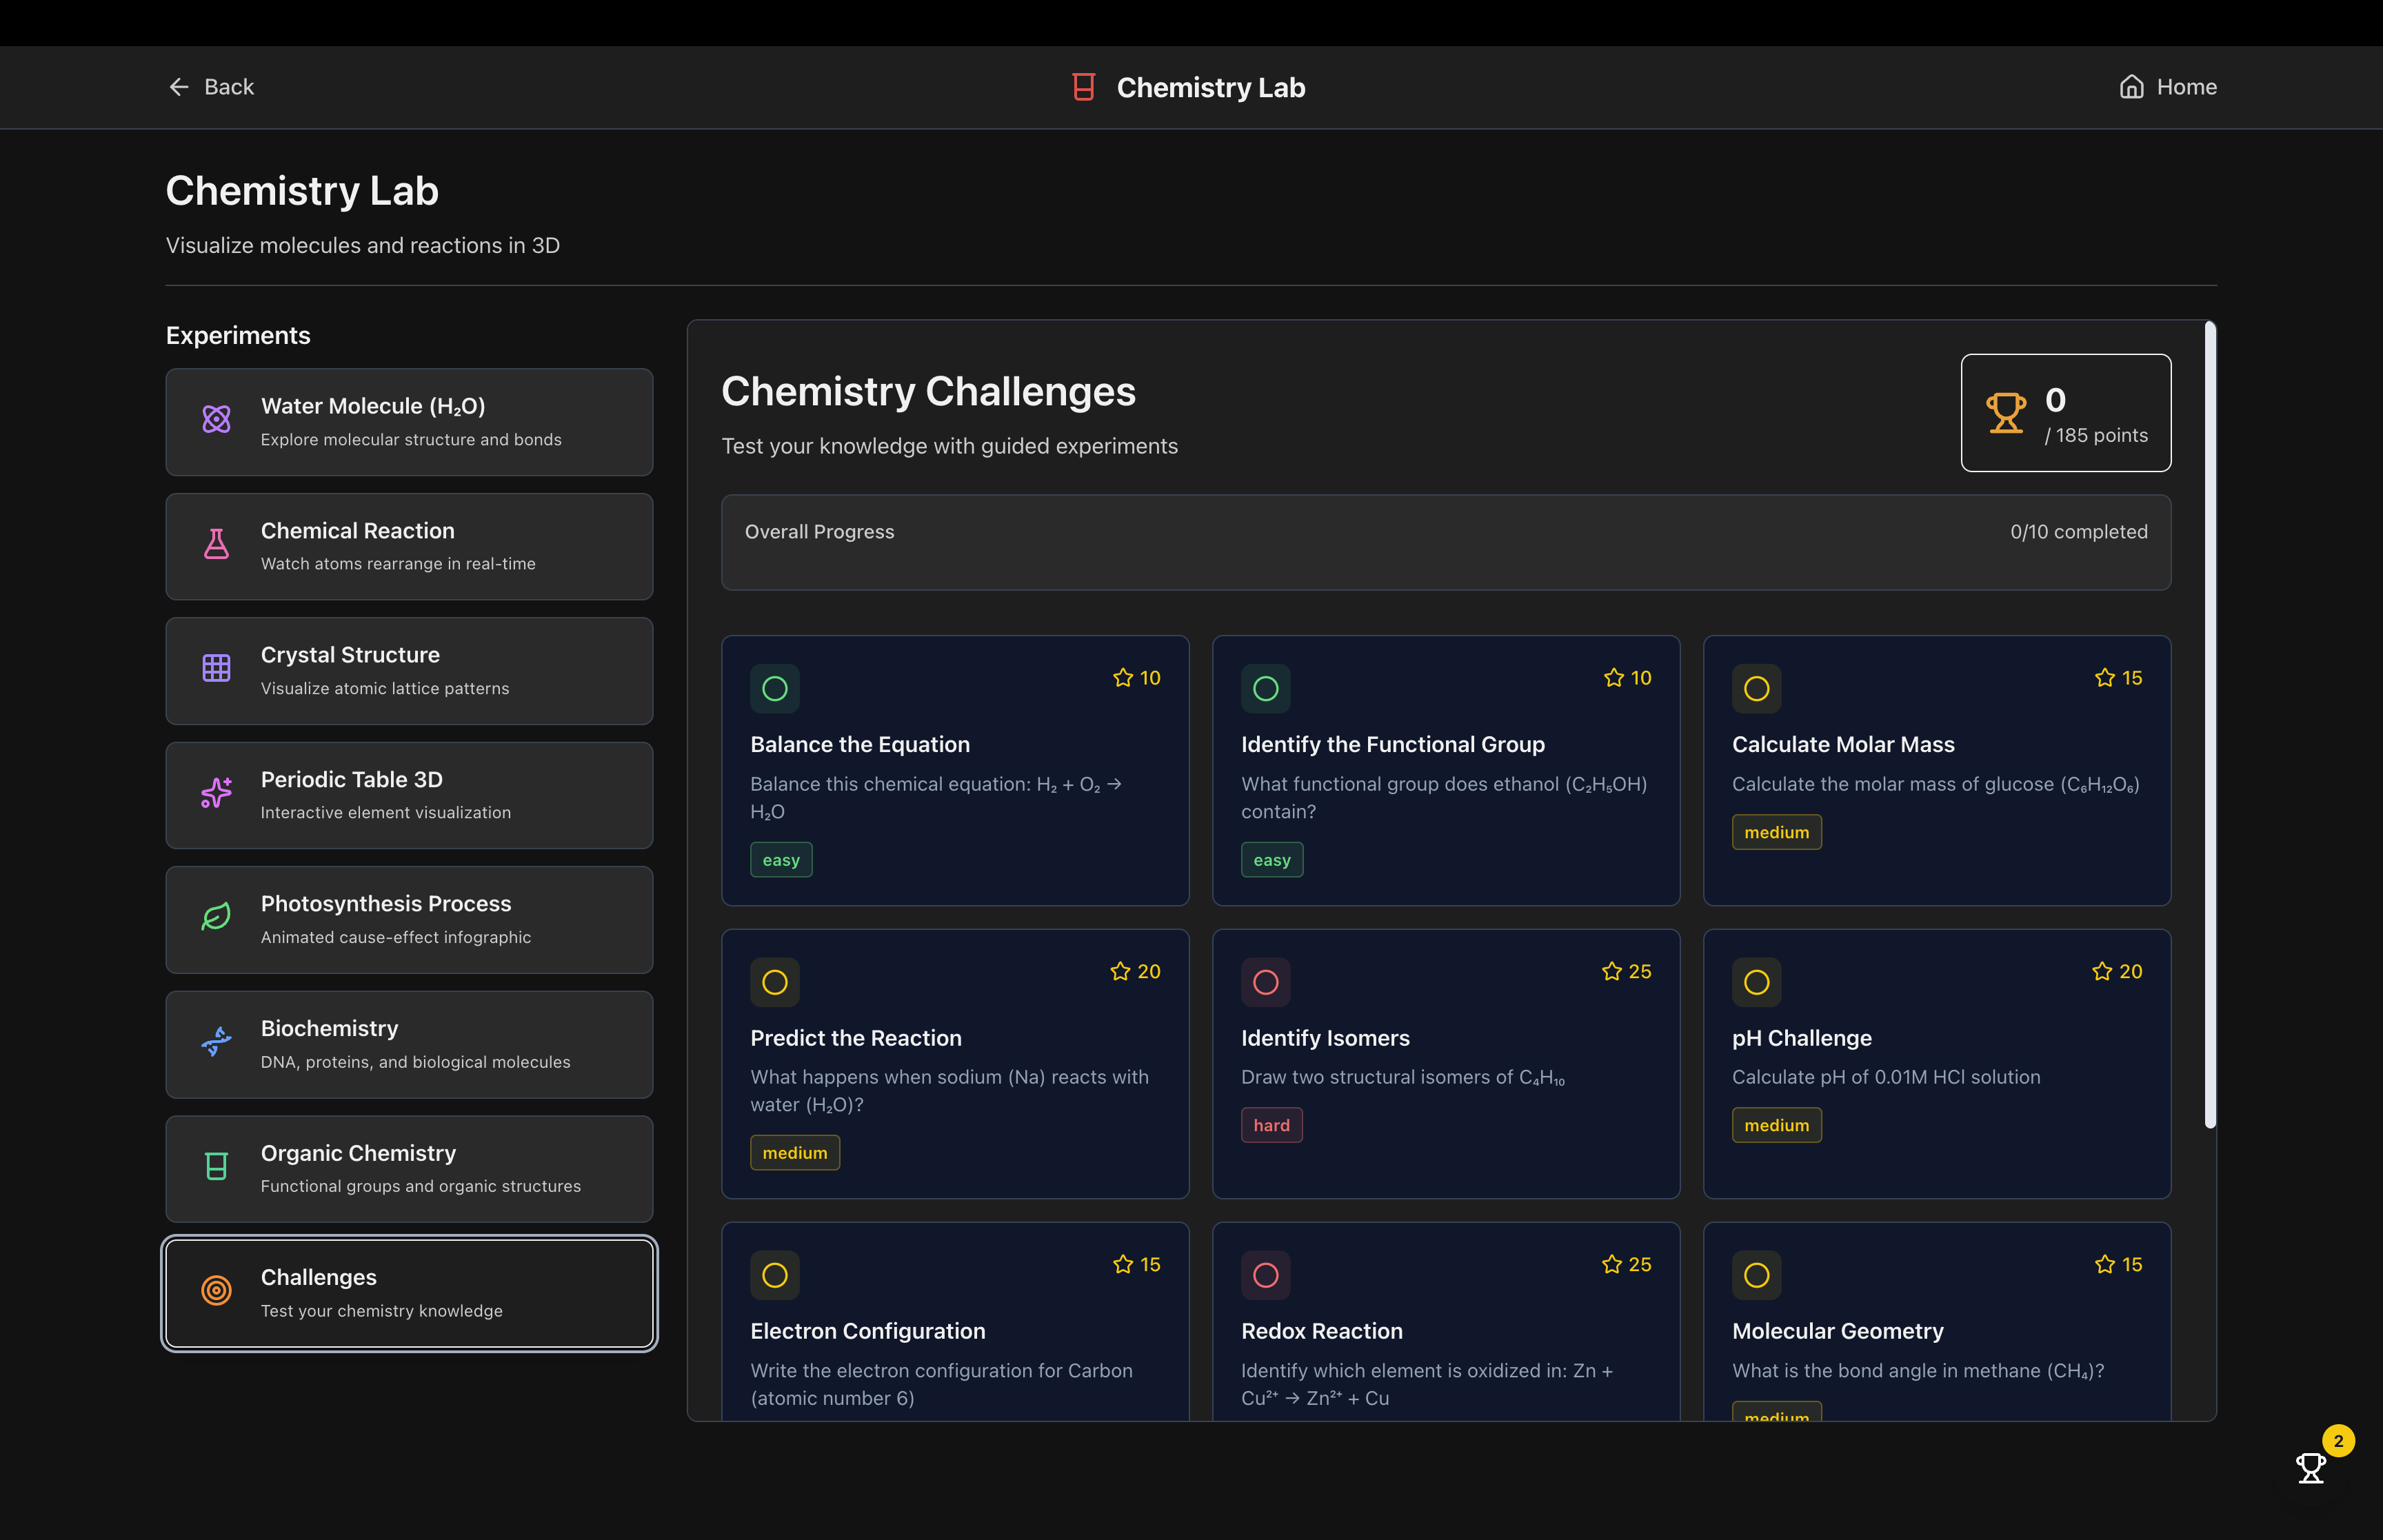Image resolution: width=2383 pixels, height=1540 pixels.
Task: Click the Crystal Structure grid icon
Action: [x=216, y=668]
